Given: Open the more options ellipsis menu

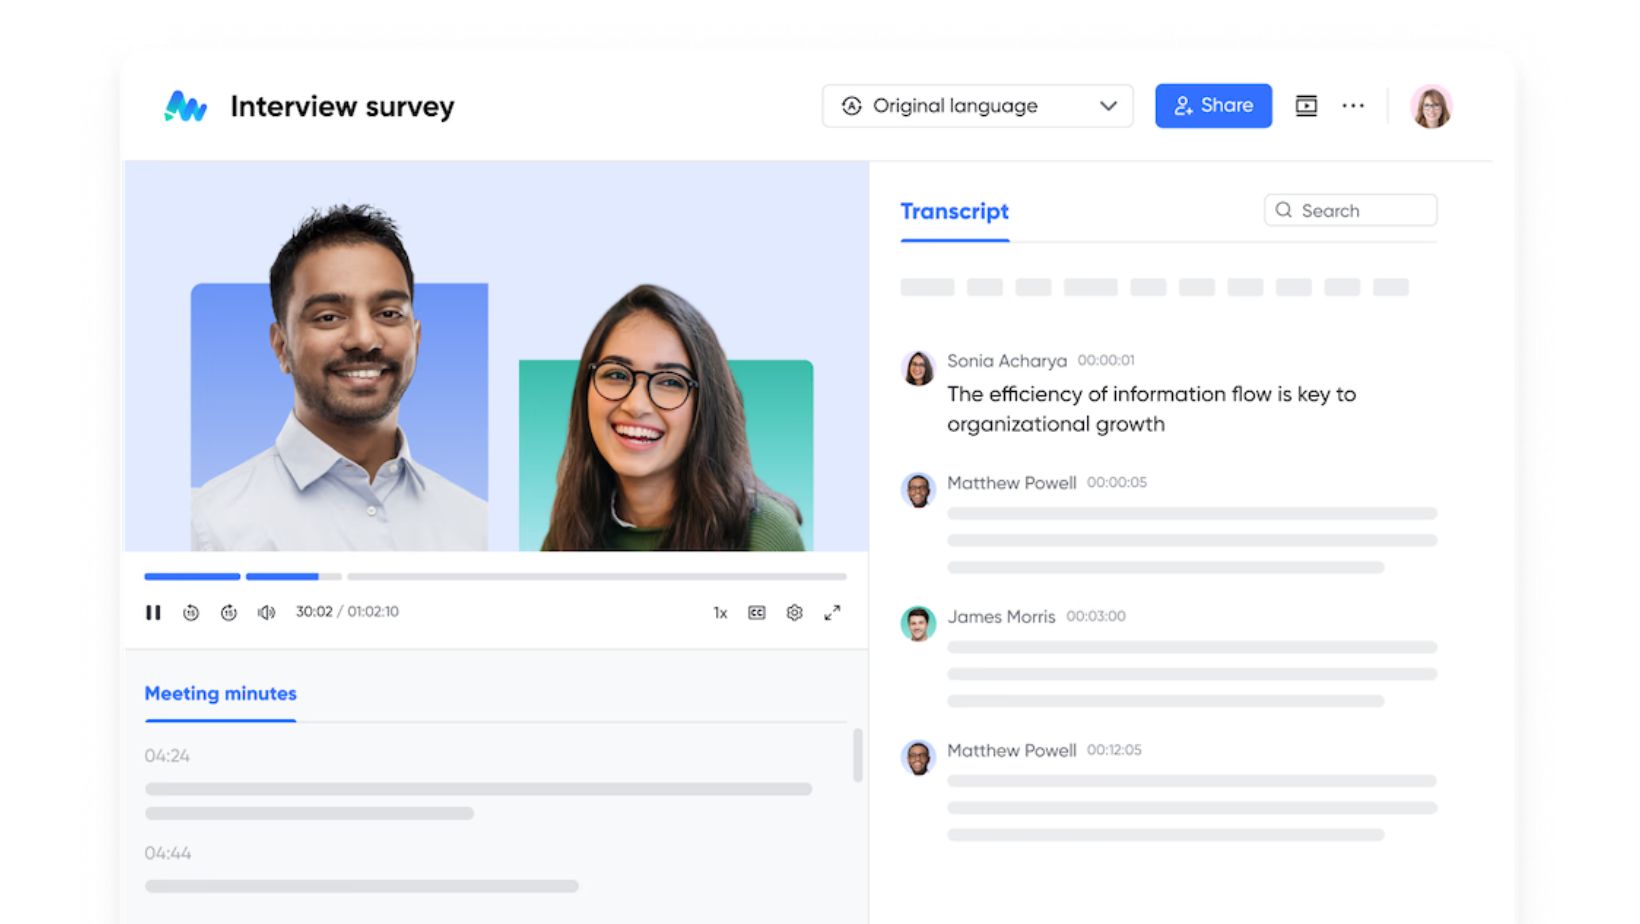Looking at the screenshot, I should pyautogui.click(x=1353, y=106).
